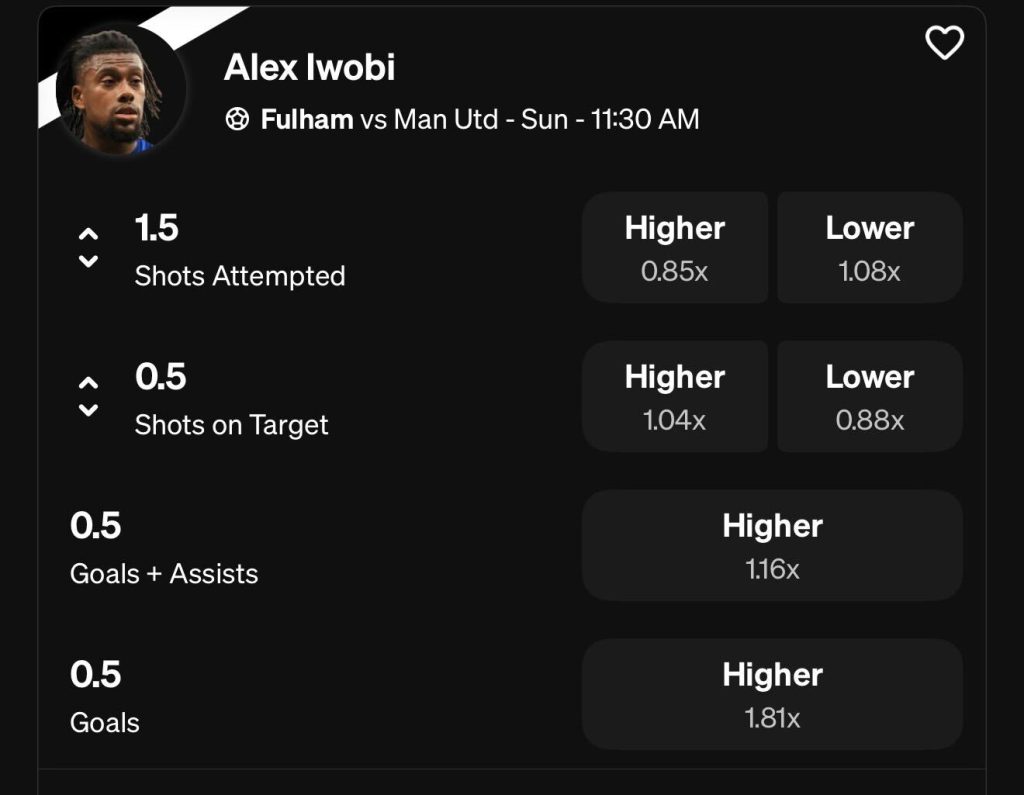Tap the Shots Attempted stat label
The width and height of the screenshot is (1024, 795).
tap(240, 276)
